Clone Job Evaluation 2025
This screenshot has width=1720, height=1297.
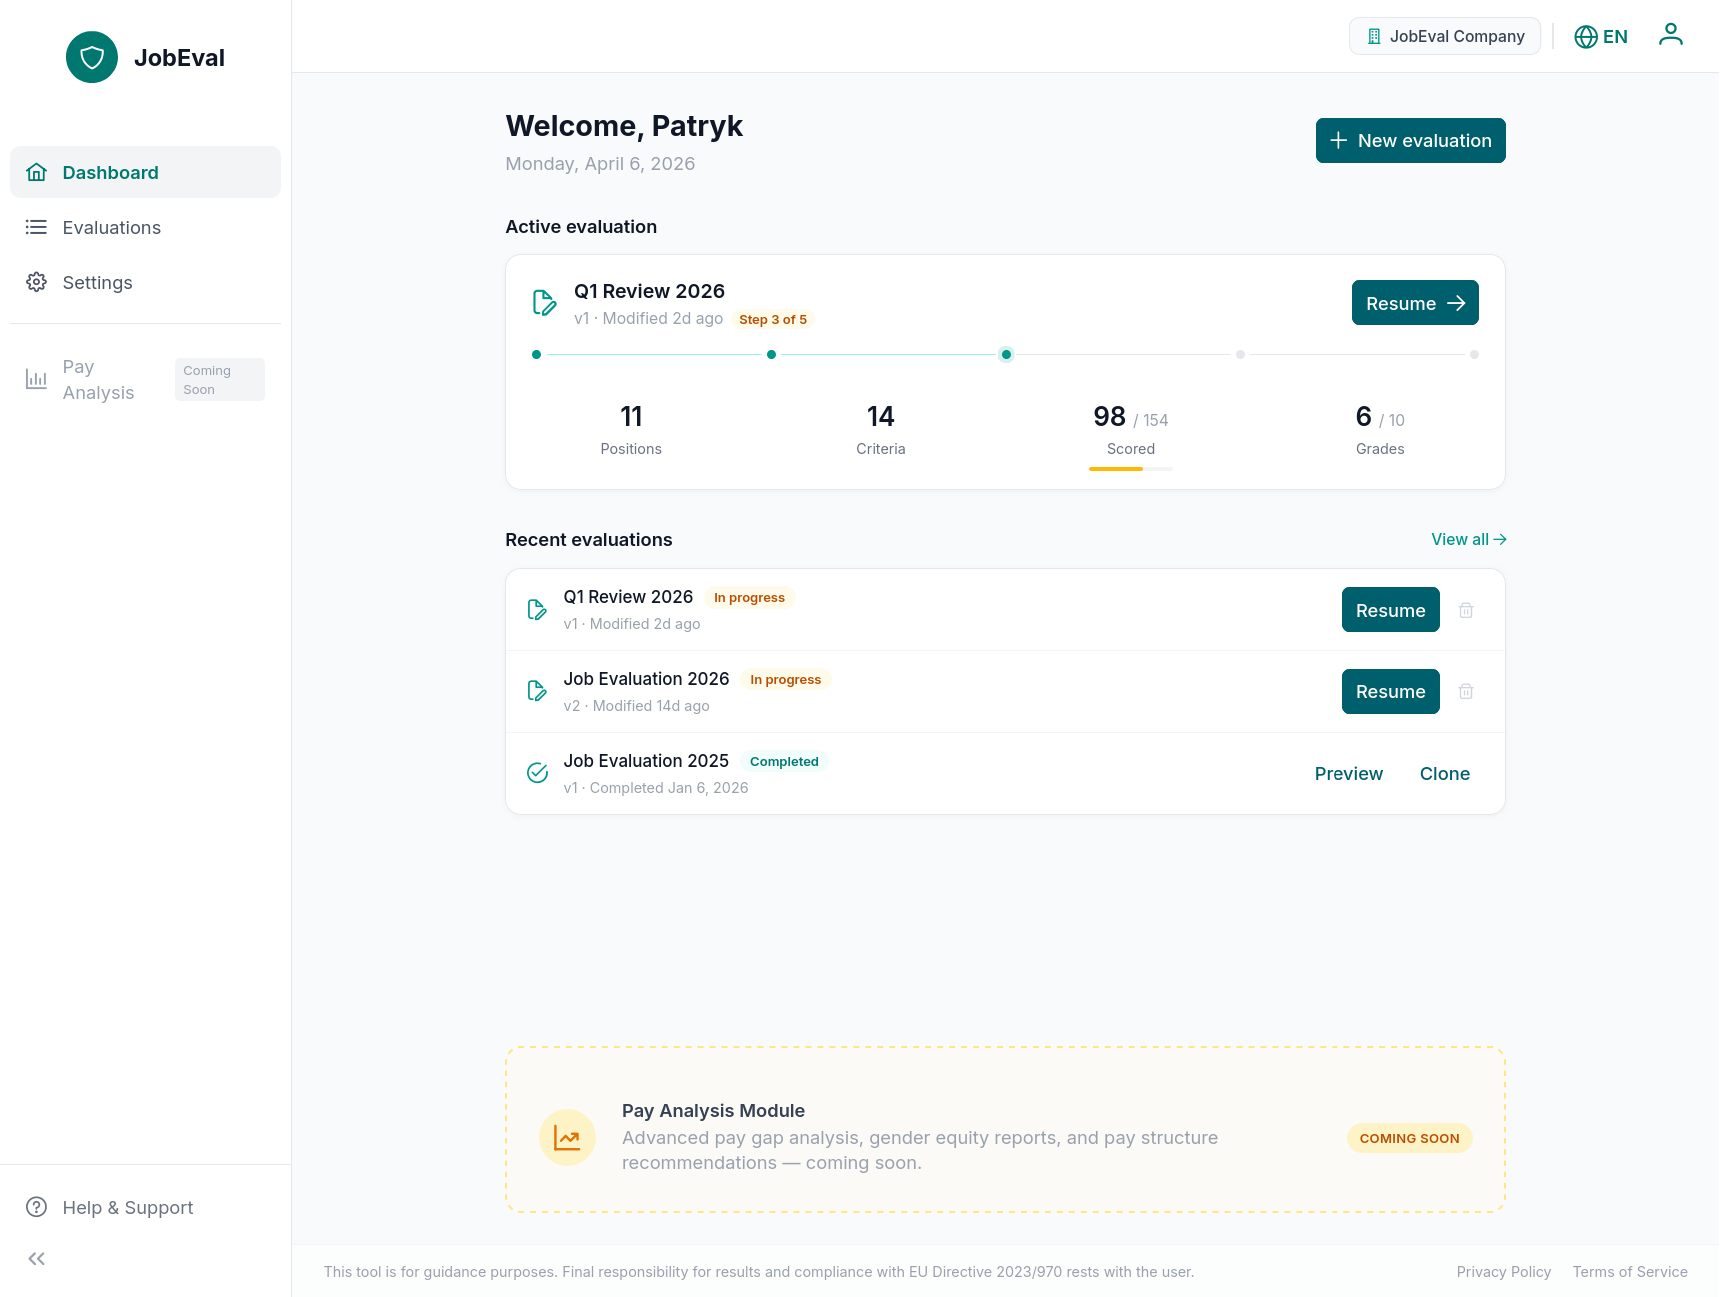coord(1444,773)
